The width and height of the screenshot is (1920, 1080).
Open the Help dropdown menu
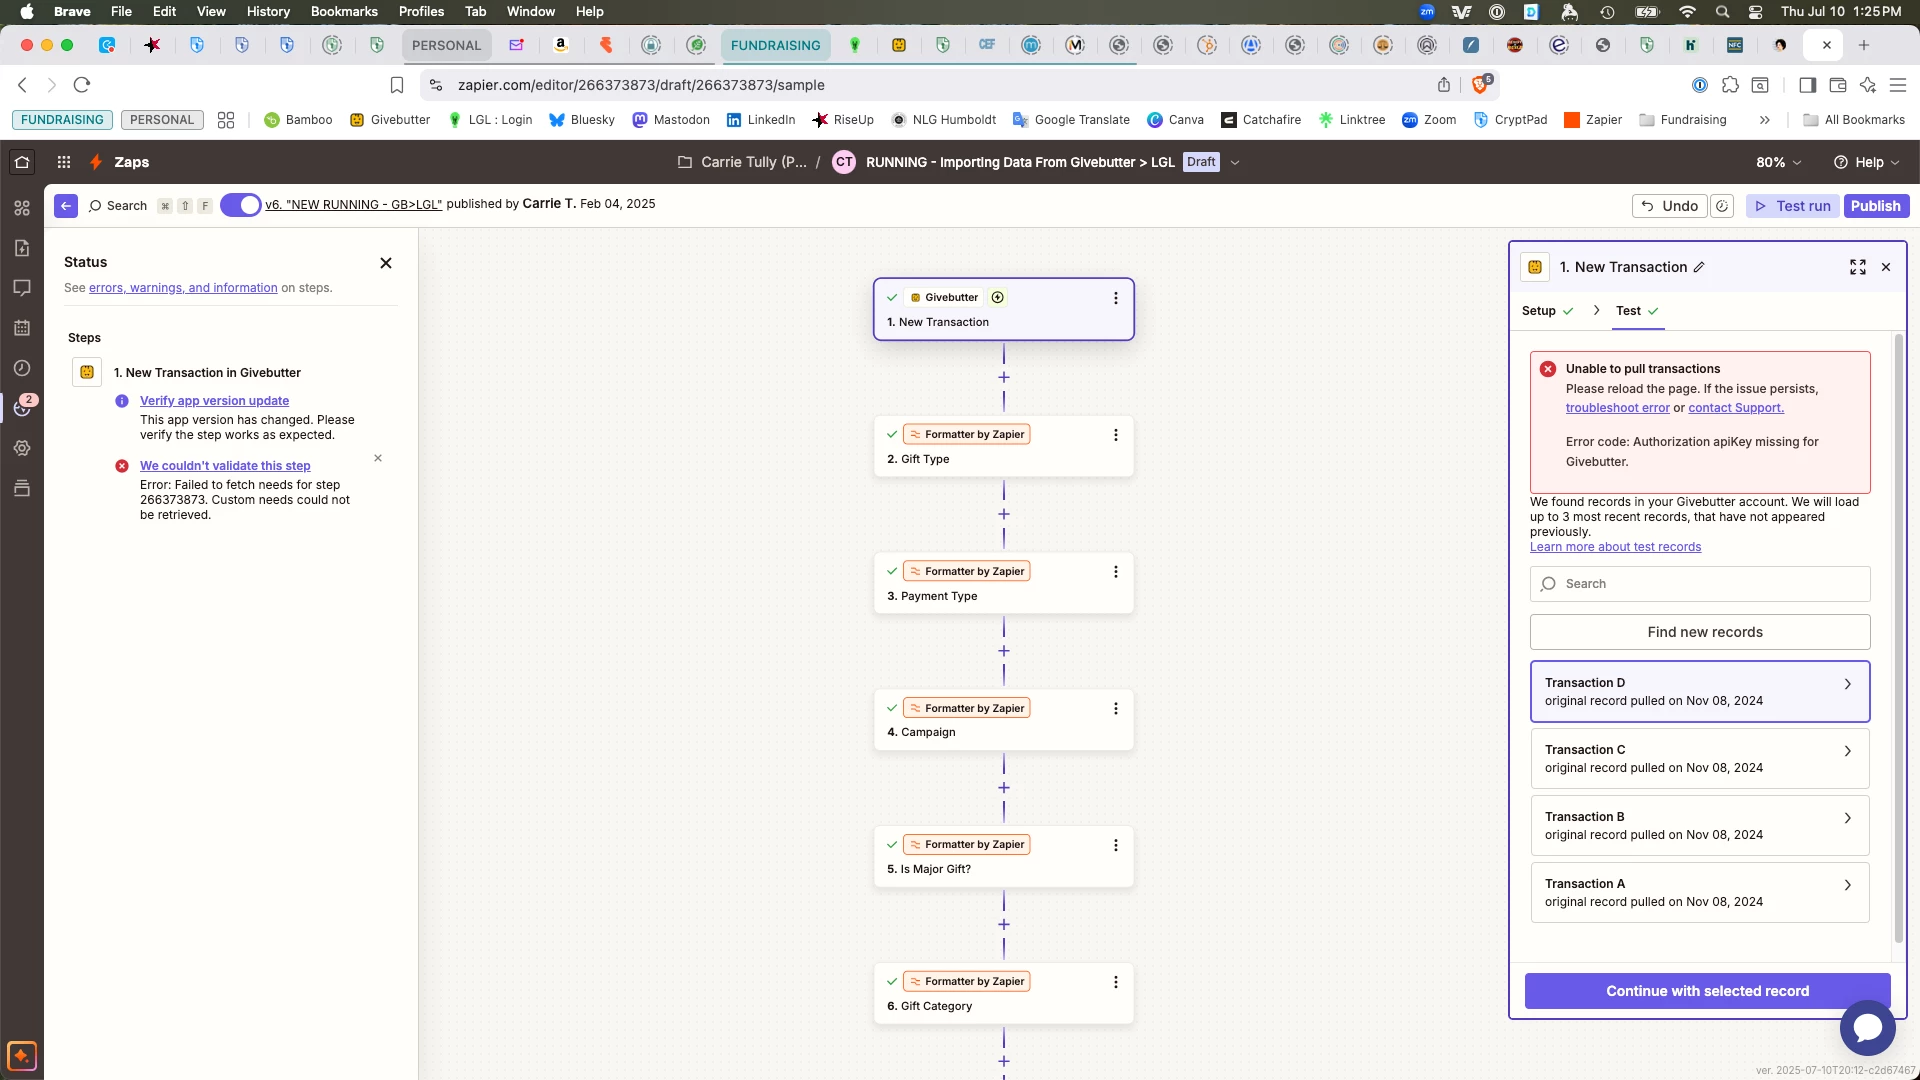point(1866,162)
